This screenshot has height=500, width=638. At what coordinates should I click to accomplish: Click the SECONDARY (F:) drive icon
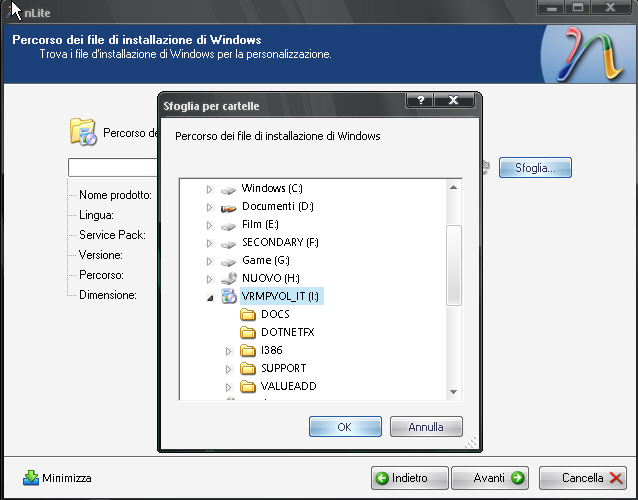[x=228, y=244]
